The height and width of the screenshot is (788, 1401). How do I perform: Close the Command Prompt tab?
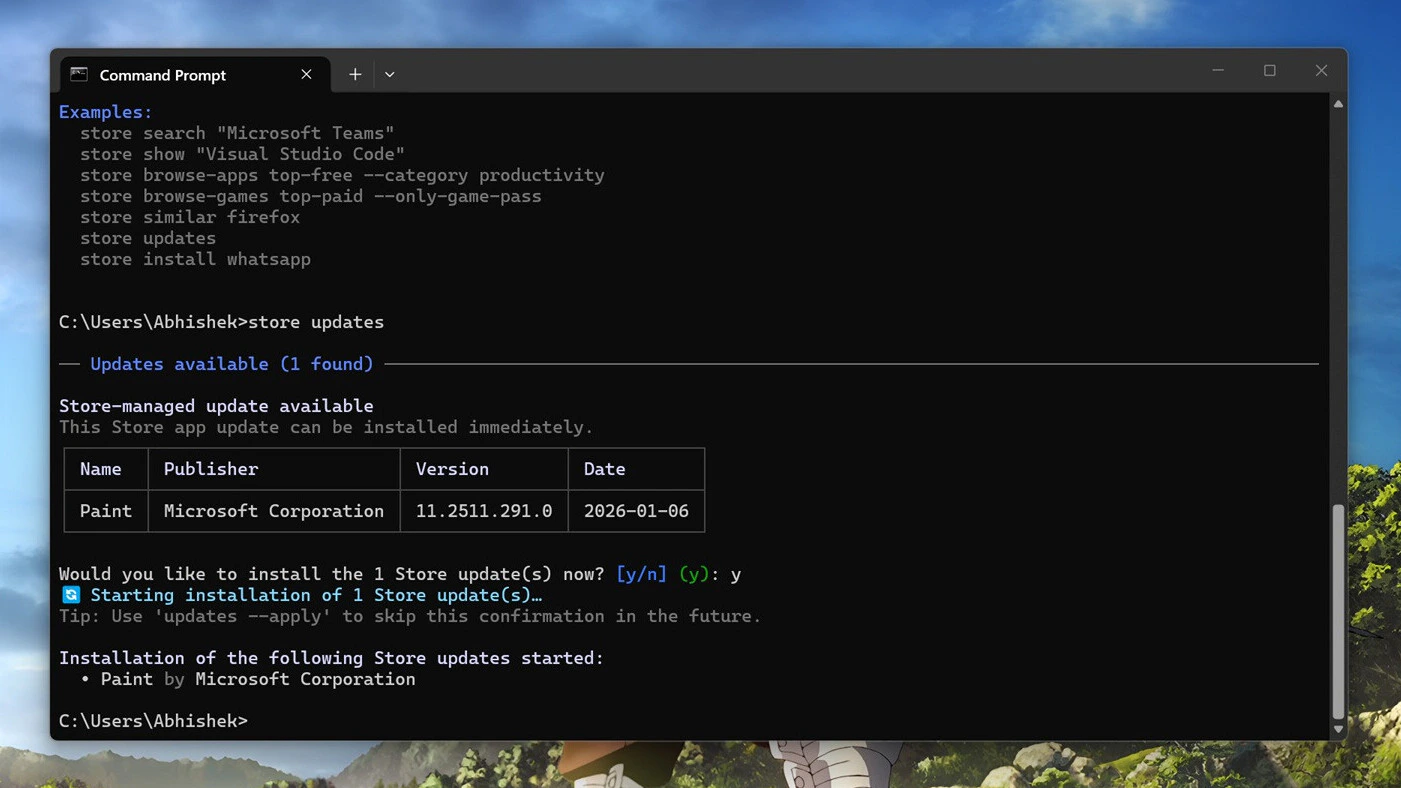click(306, 75)
